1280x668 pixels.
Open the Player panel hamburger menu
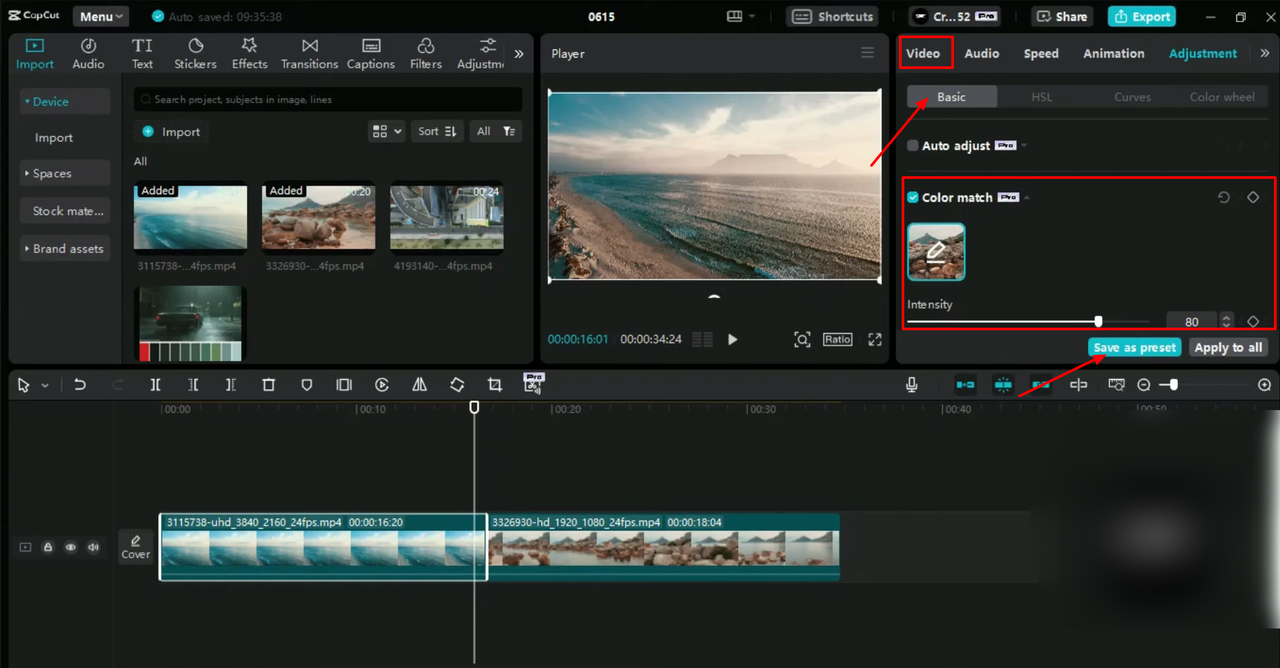click(x=868, y=53)
